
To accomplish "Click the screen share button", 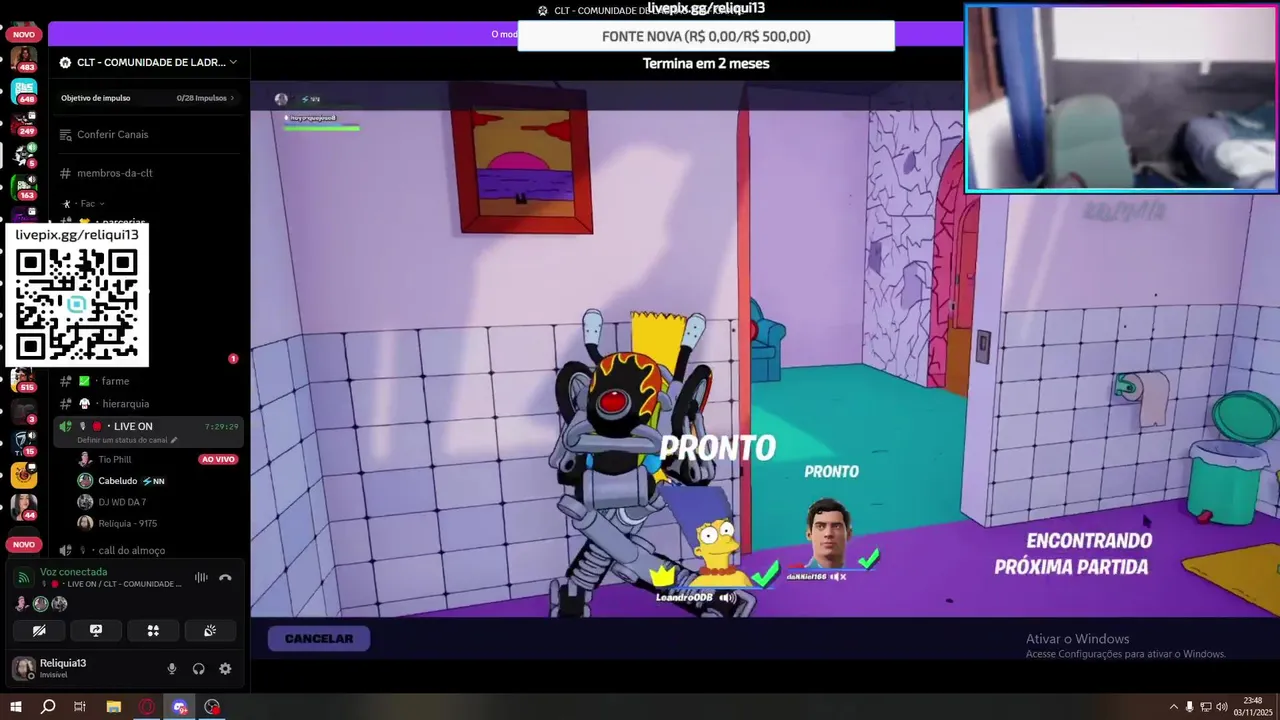I will [x=96, y=631].
